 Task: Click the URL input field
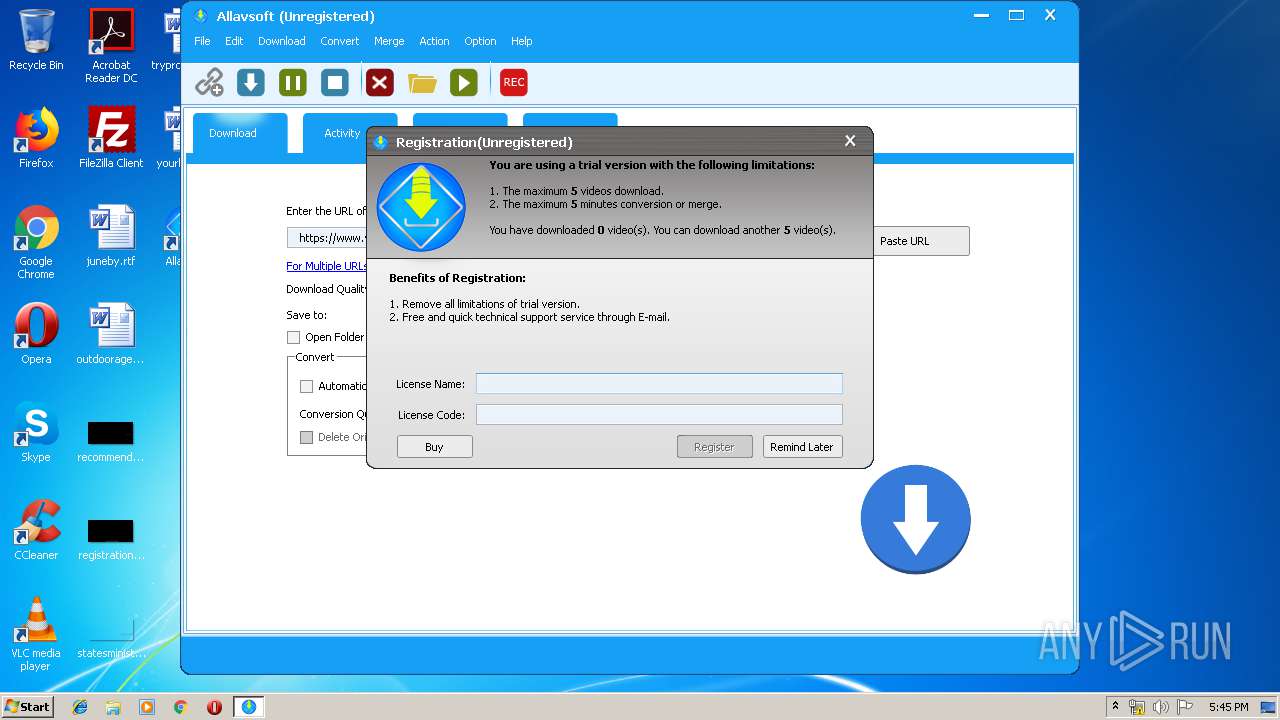[x=327, y=238]
